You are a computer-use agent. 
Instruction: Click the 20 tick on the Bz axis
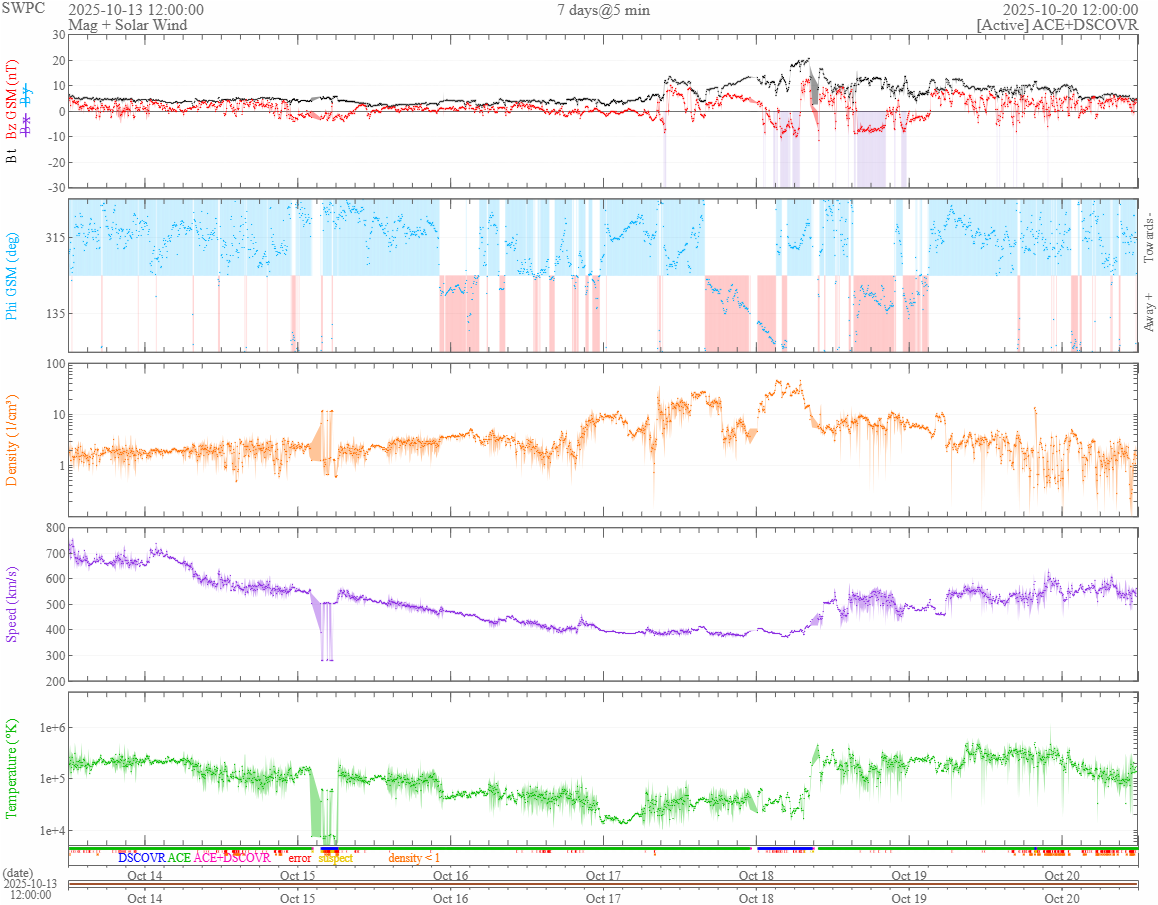59,61
